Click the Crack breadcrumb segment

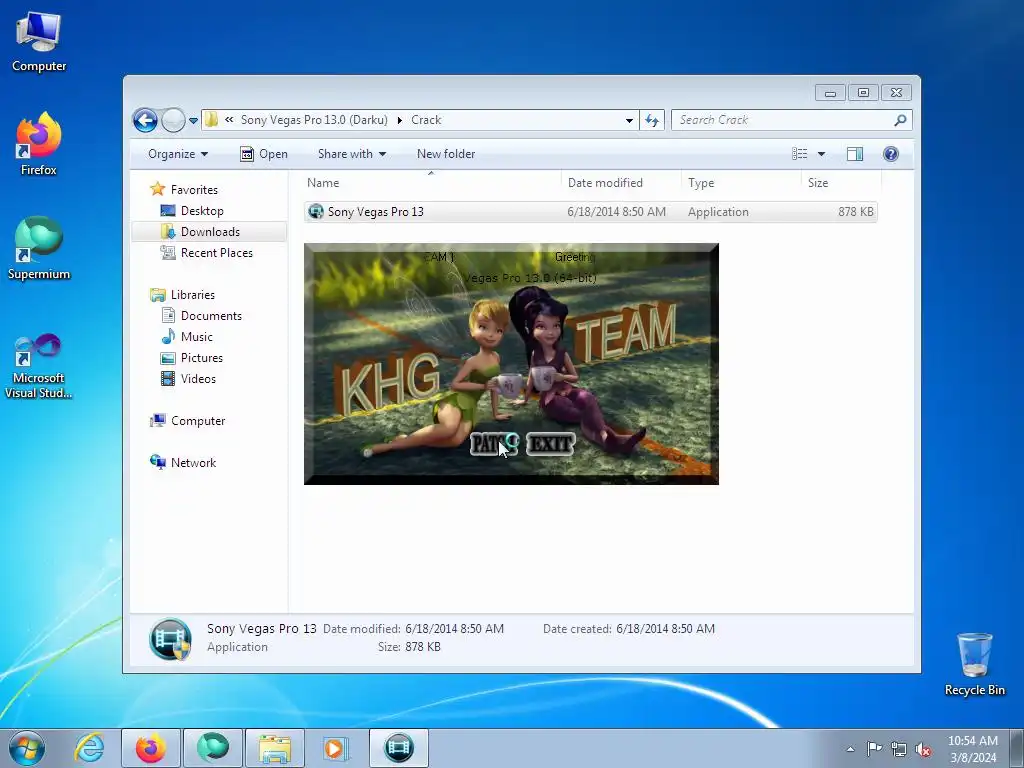coord(426,120)
